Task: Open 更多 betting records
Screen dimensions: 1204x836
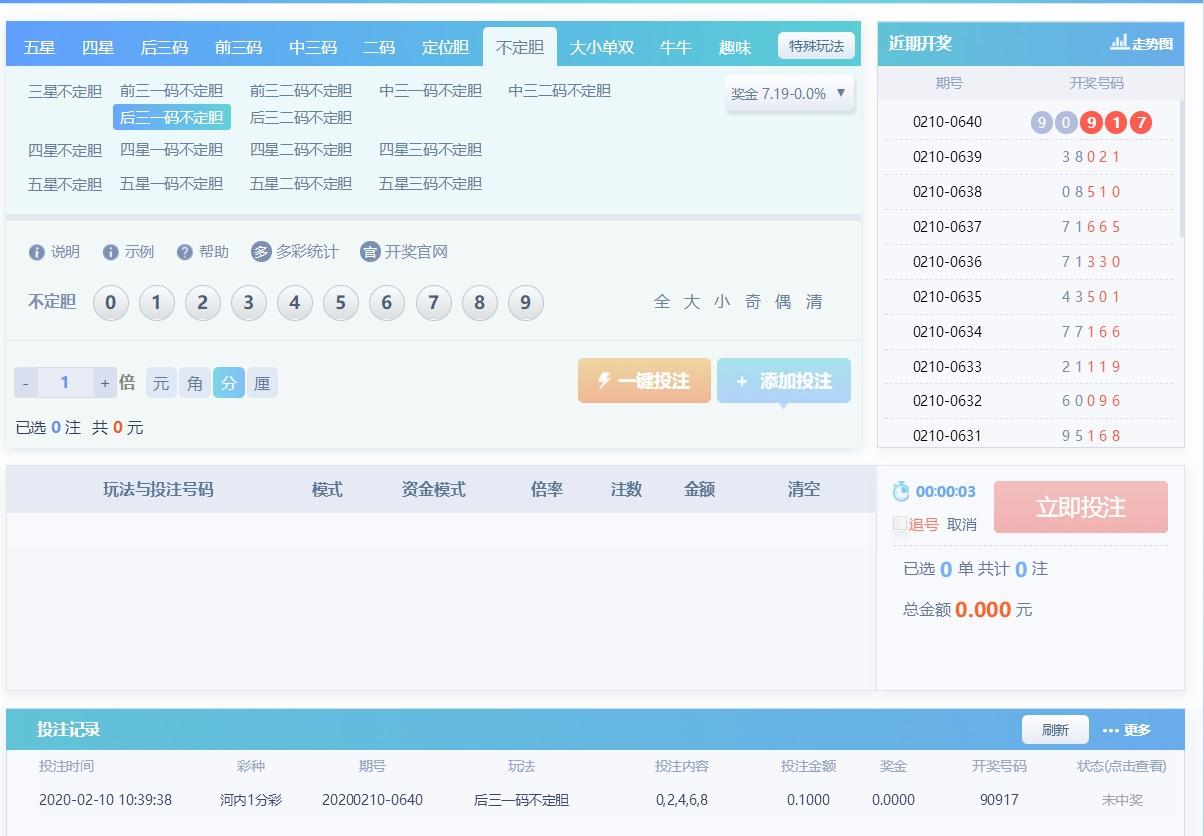Action: (x=1127, y=730)
